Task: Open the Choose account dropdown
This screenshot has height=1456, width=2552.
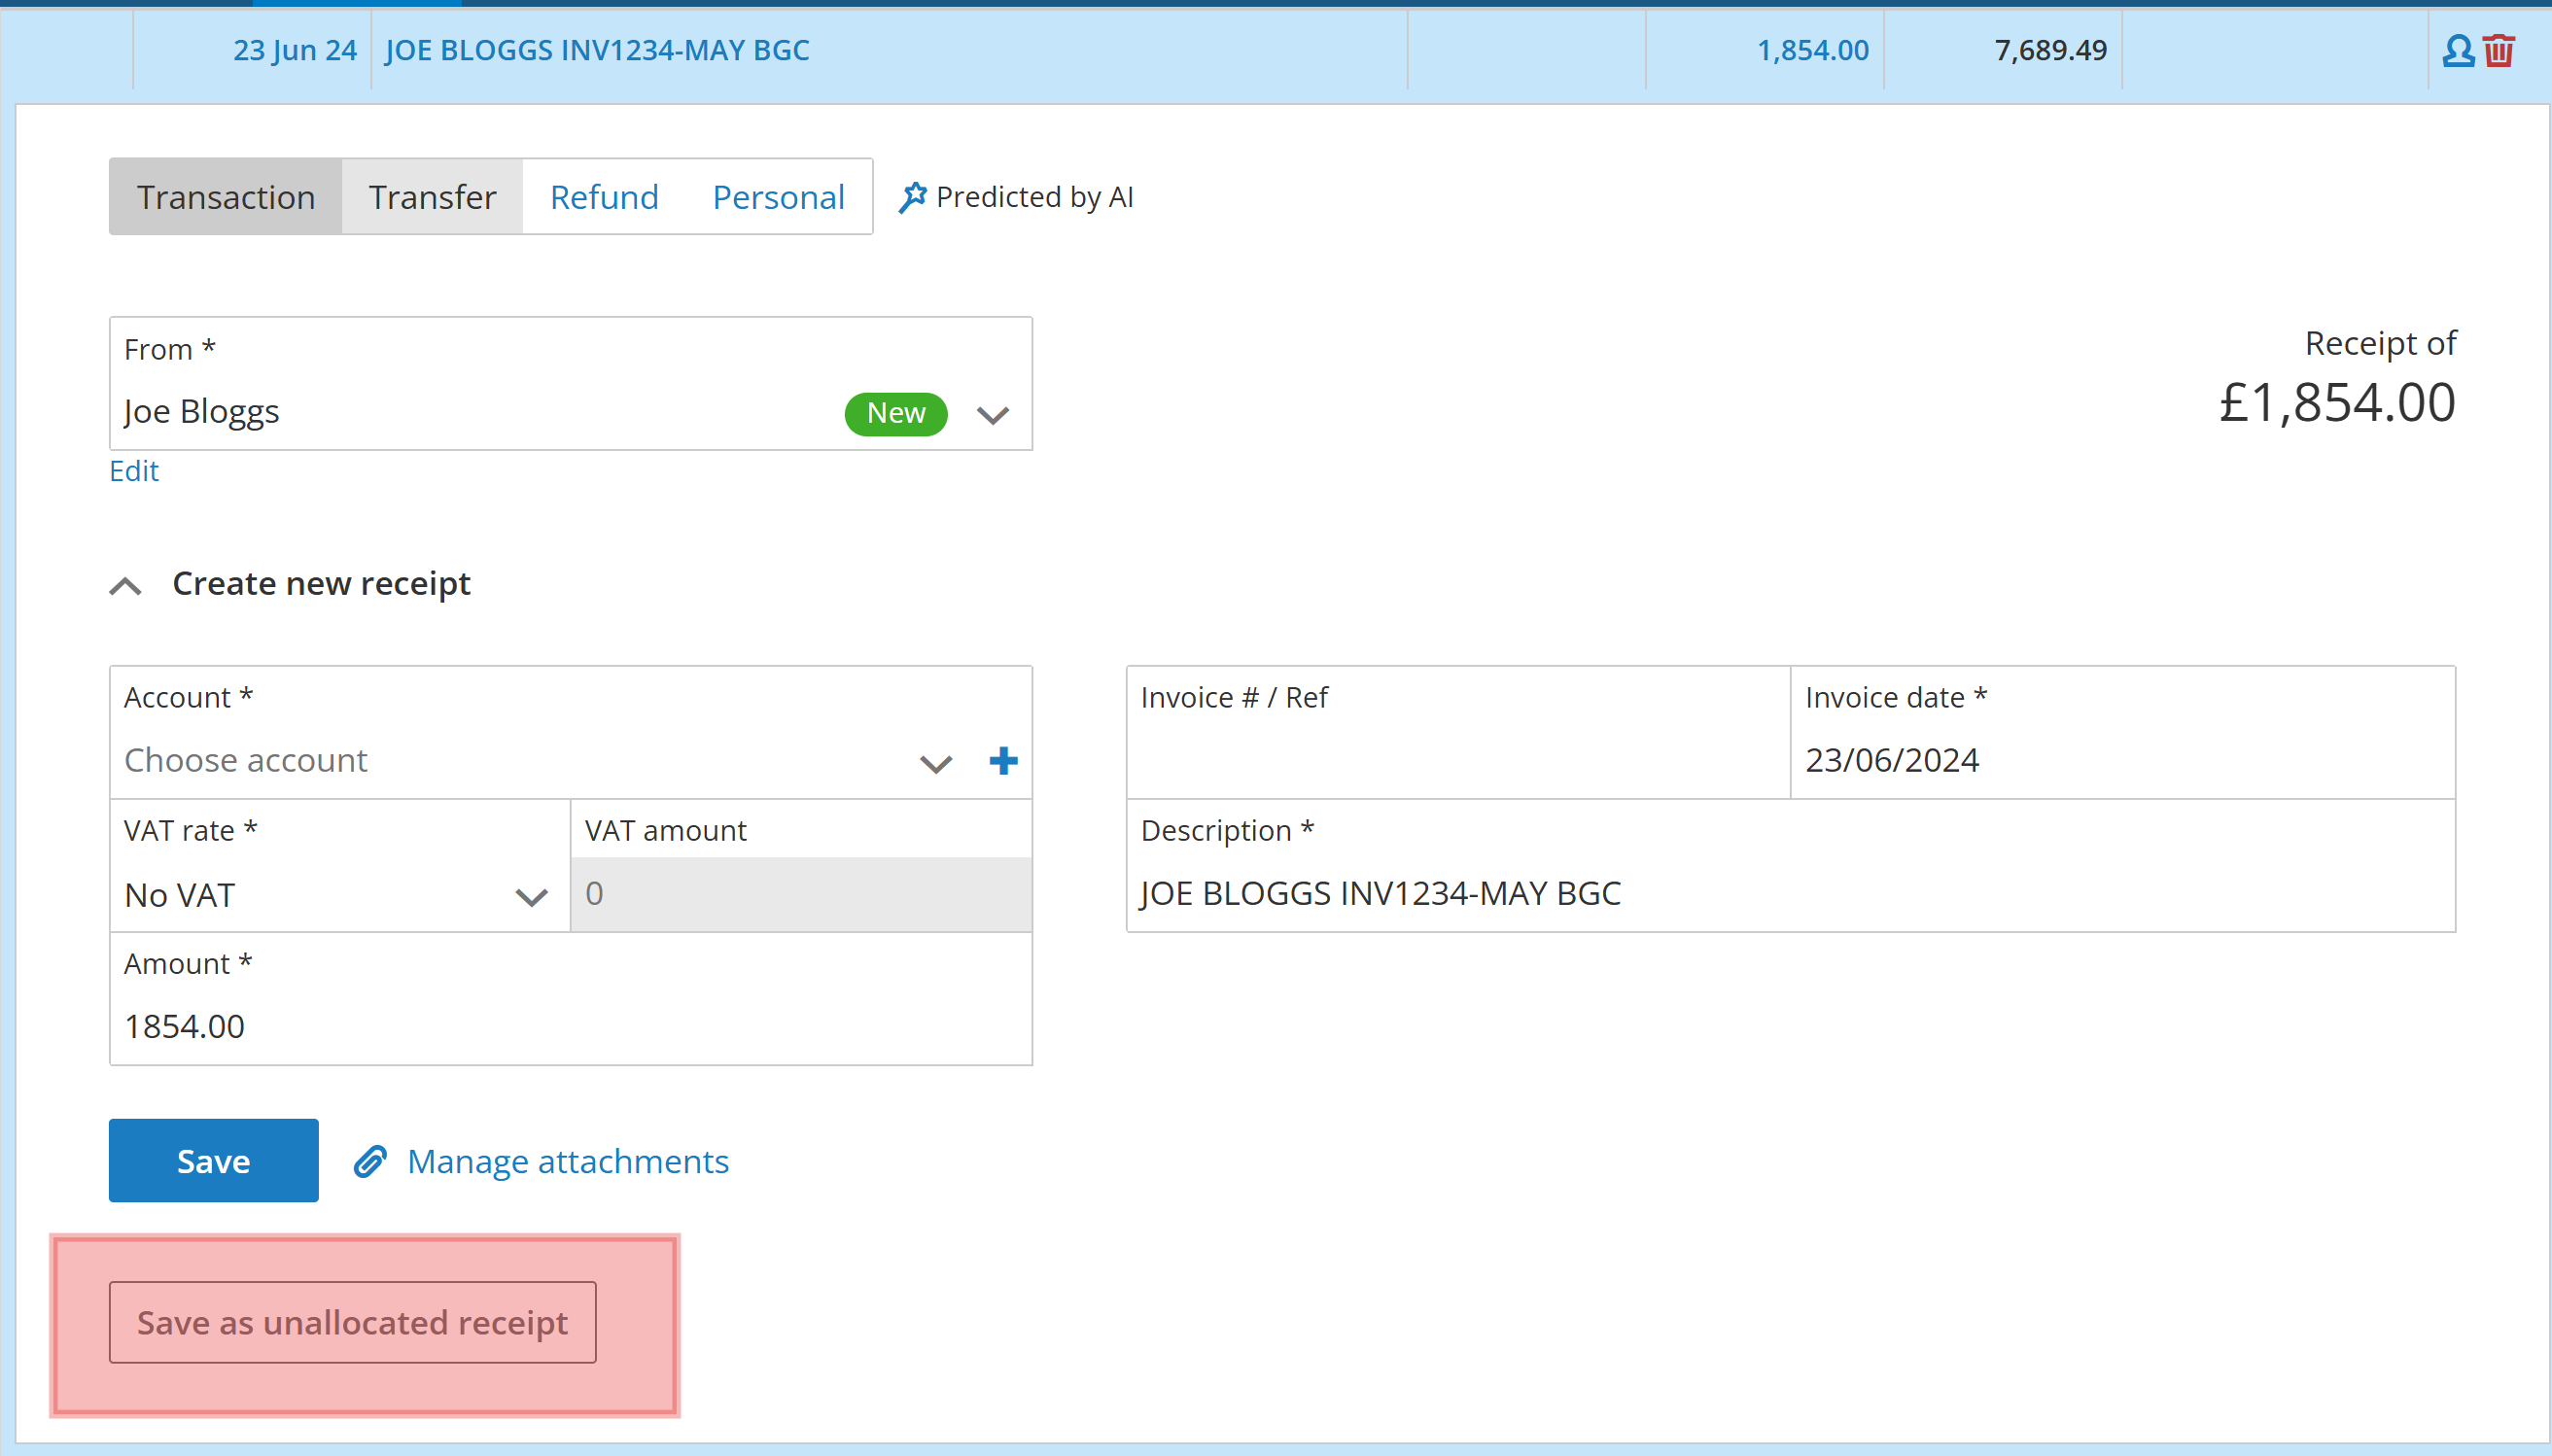Action: 935,764
